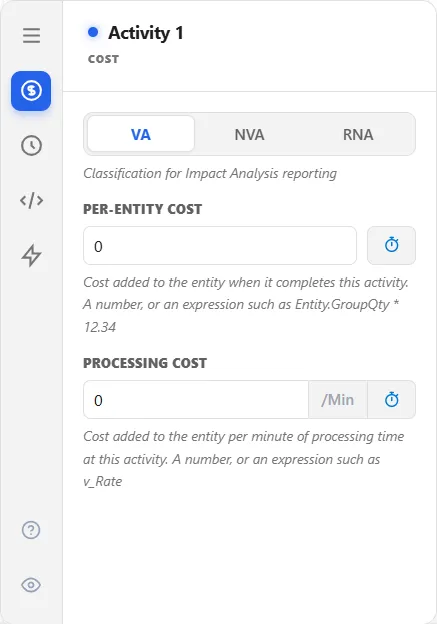Open the code brackets logic section
The height and width of the screenshot is (624, 437).
coord(31,200)
